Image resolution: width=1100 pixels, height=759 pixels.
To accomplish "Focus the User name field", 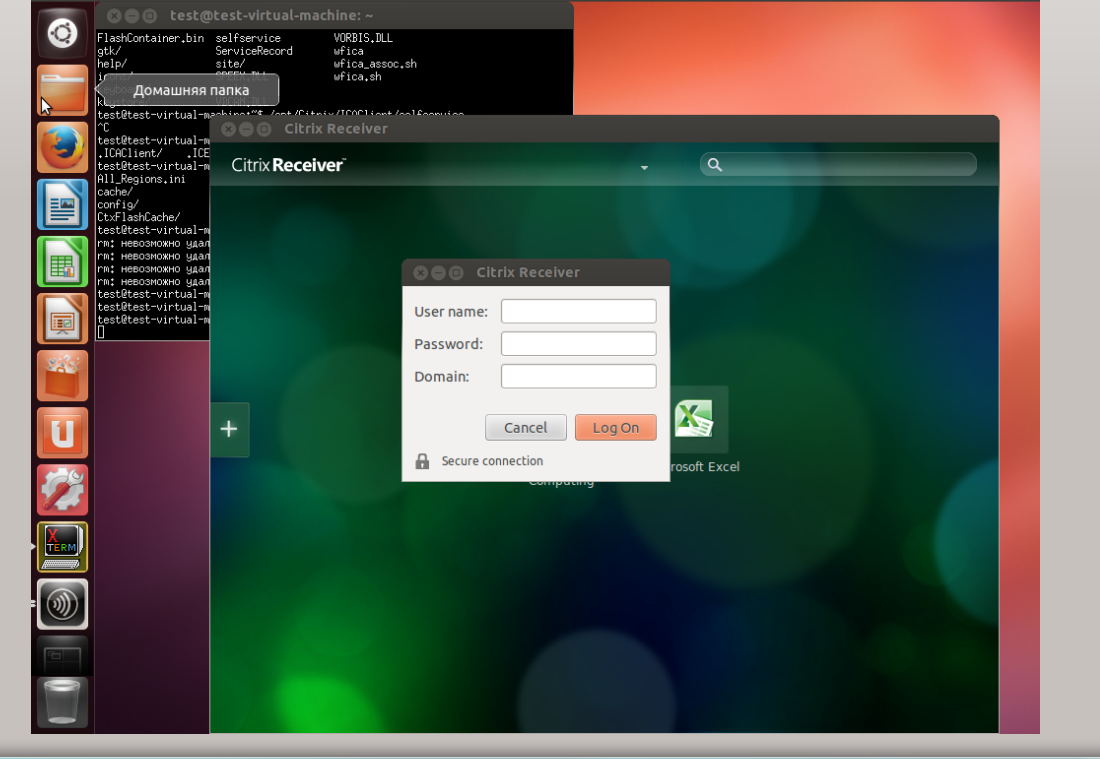I will [x=579, y=311].
